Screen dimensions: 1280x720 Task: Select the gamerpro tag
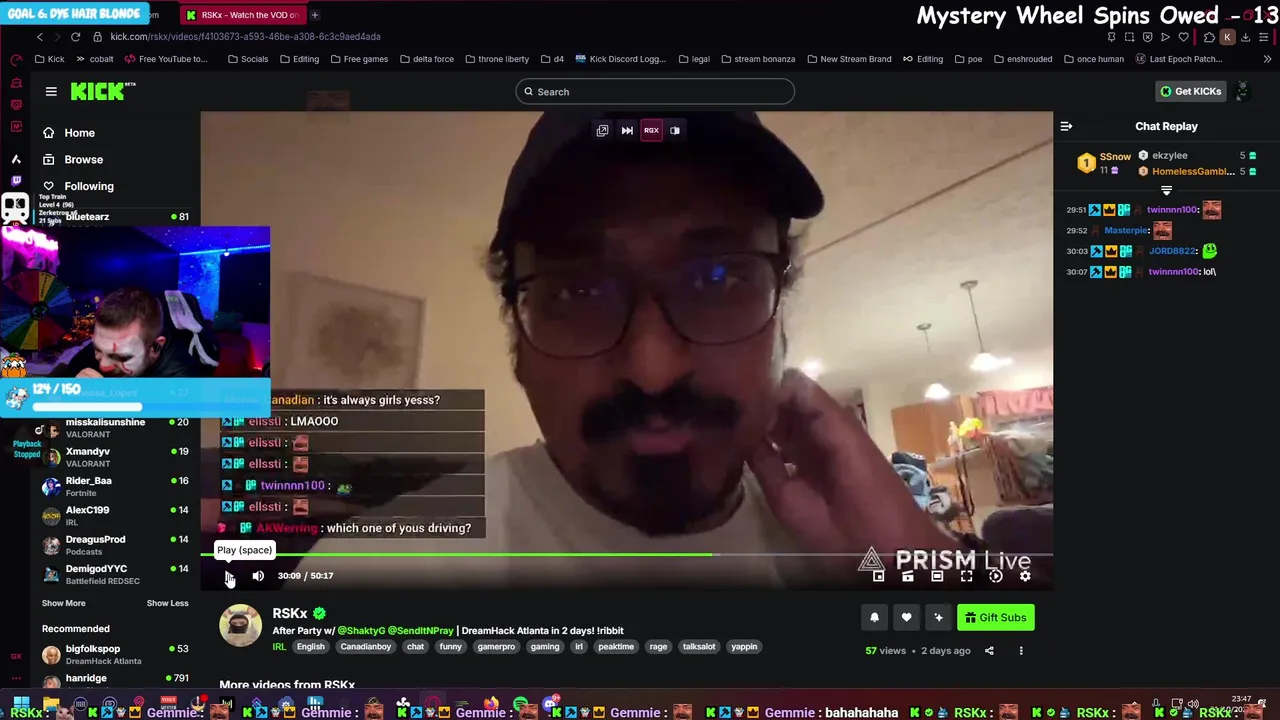click(496, 647)
